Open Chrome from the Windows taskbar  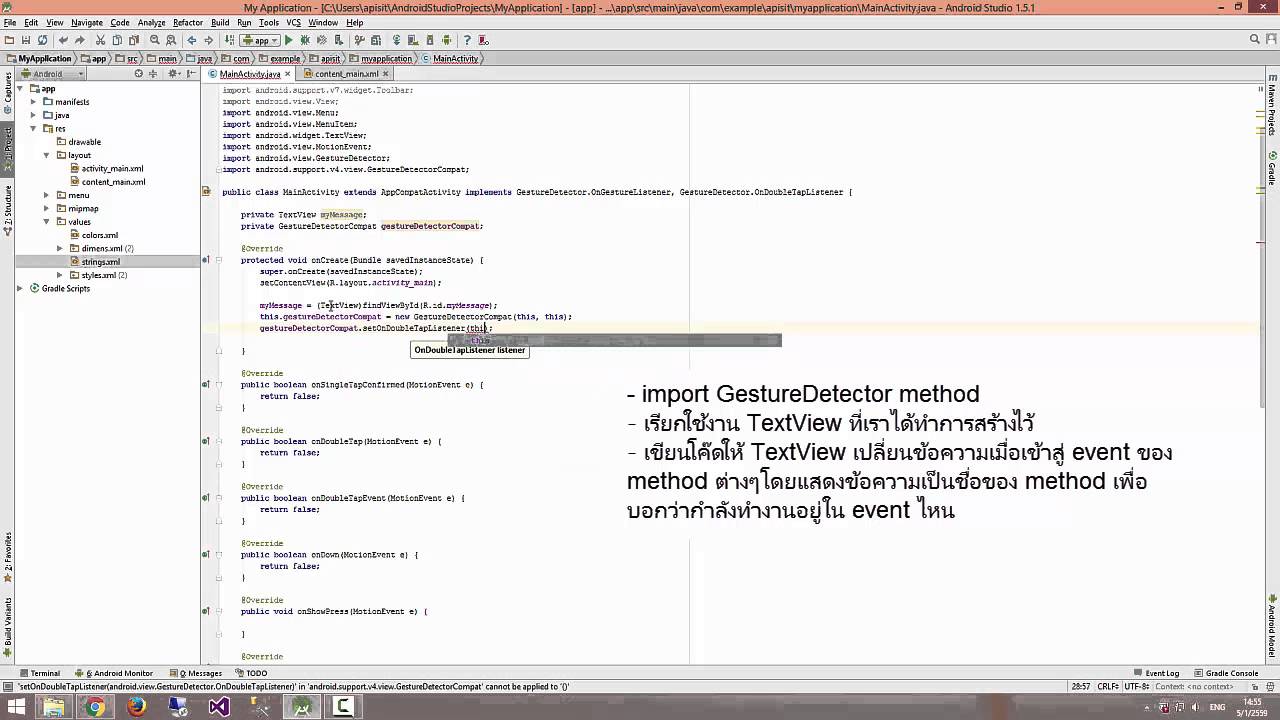pyautogui.click(x=95, y=707)
